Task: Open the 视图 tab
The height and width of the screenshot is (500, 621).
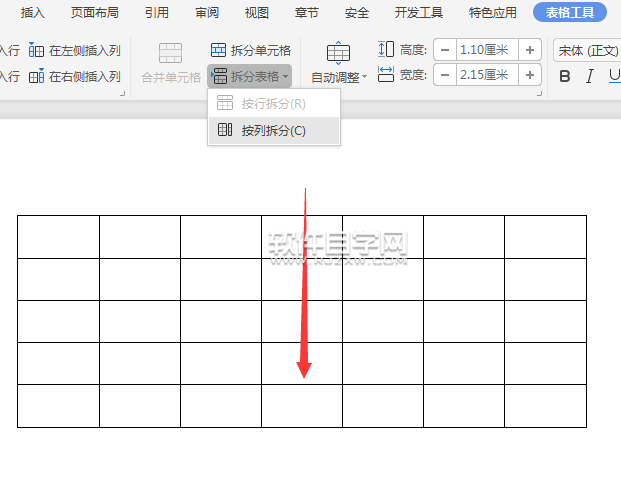Action: coord(257,13)
